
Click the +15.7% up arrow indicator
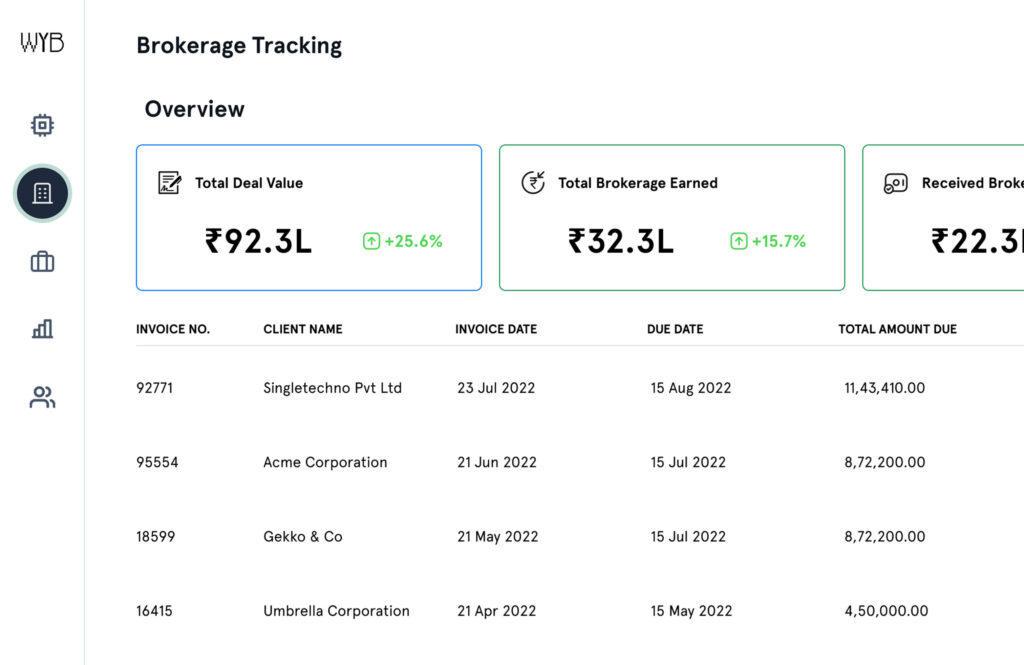(739, 241)
